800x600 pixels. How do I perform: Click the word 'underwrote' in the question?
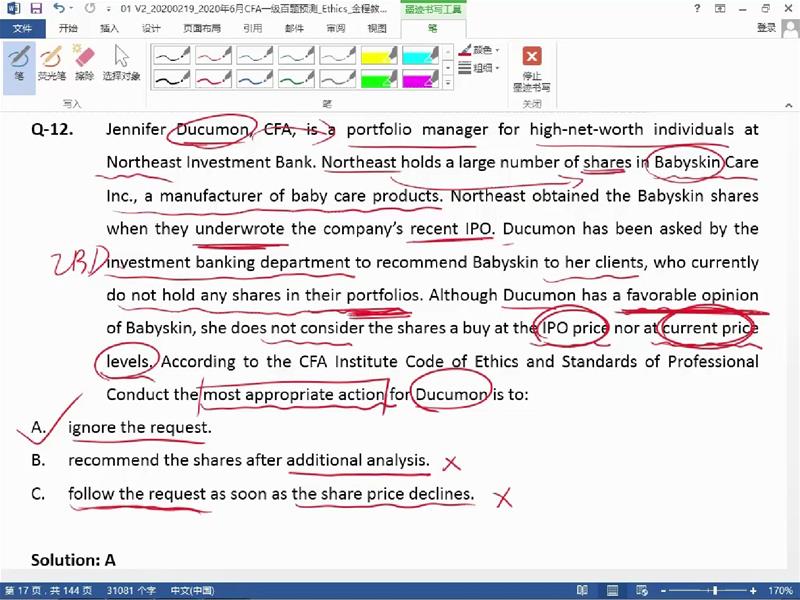[x=239, y=229]
